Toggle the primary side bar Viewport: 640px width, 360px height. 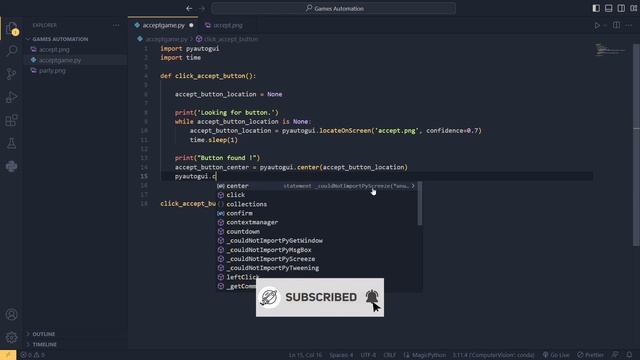pos(596,8)
